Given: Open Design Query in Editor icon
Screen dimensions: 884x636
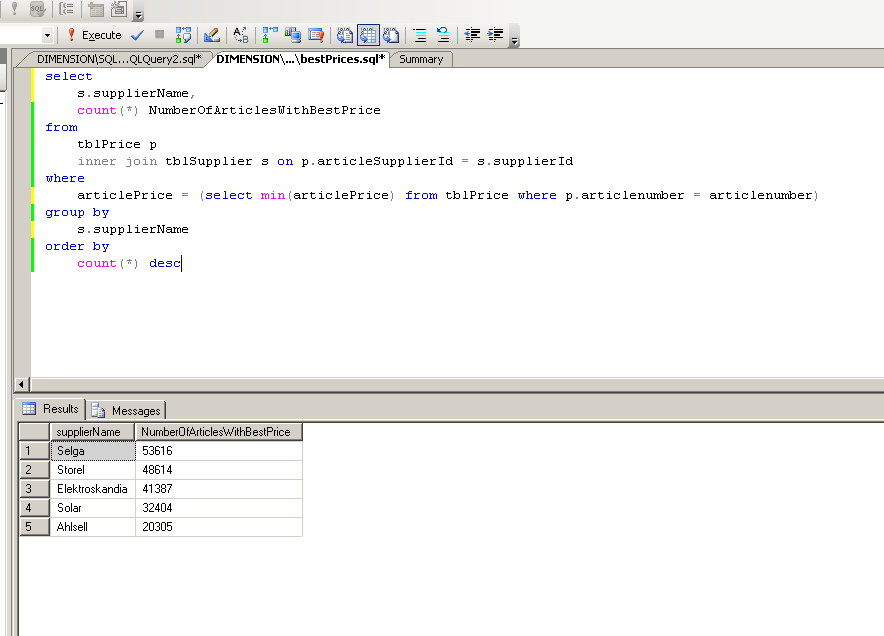Looking at the screenshot, I should 212,35.
